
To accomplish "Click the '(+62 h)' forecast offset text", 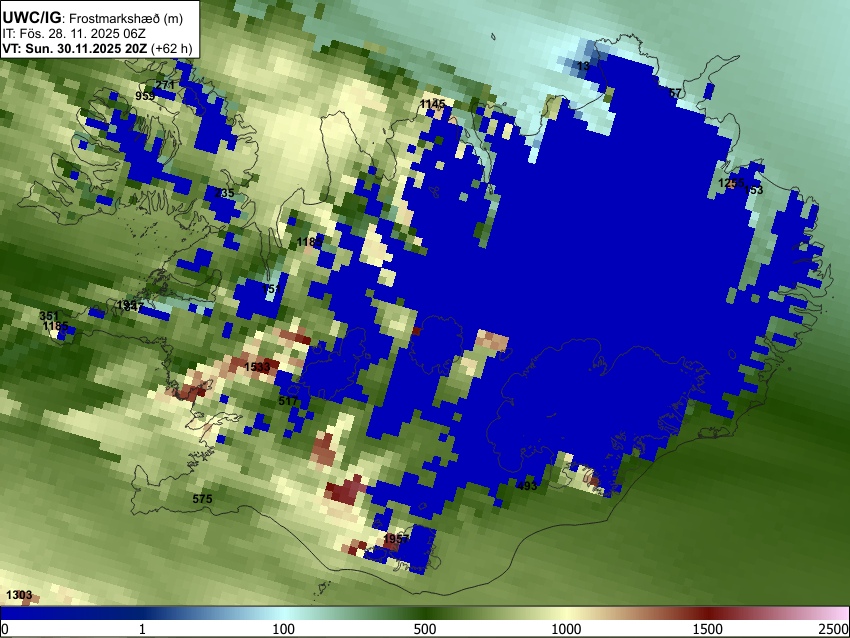I will (171, 49).
